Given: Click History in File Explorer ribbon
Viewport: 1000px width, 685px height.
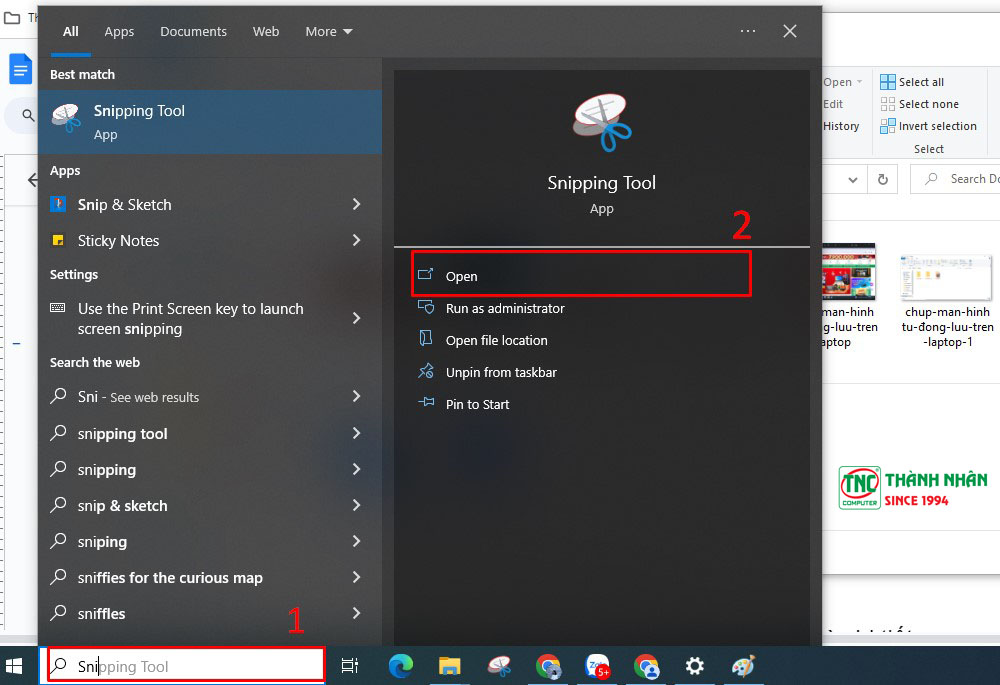Looking at the screenshot, I should click(x=841, y=126).
